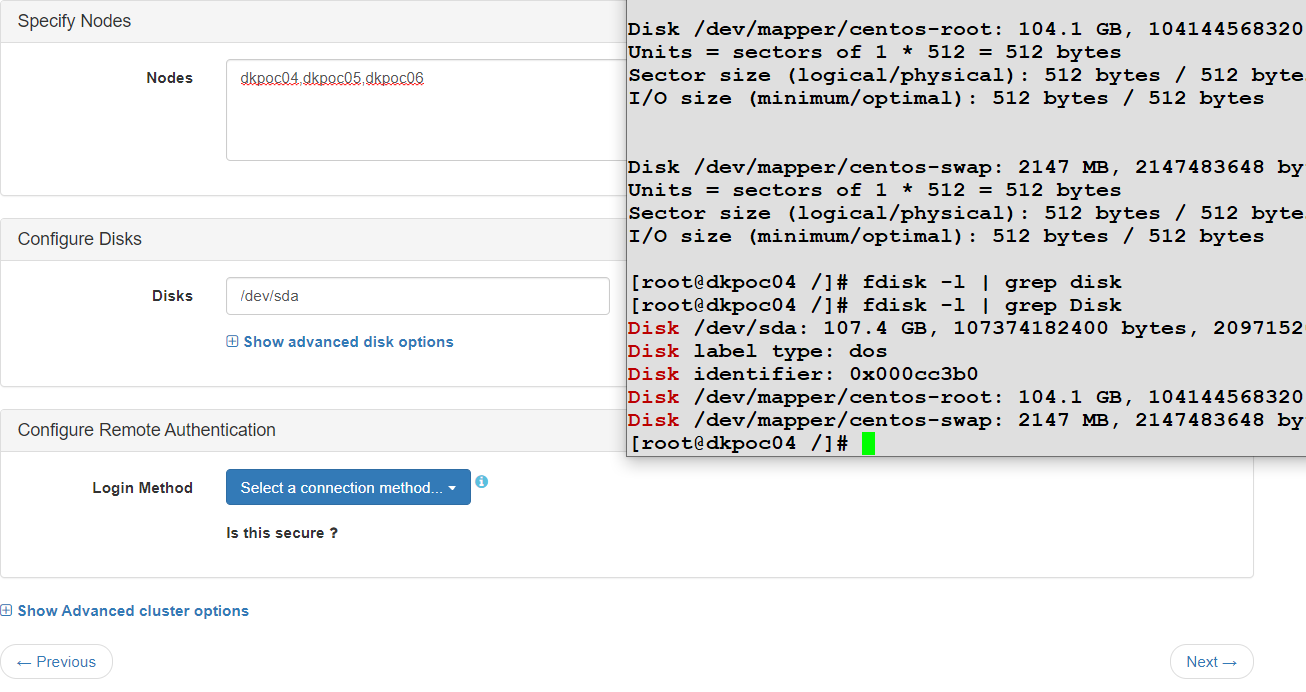This screenshot has height=692, width=1306.
Task: Expand the Advanced cluster options section
Action: 127,610
